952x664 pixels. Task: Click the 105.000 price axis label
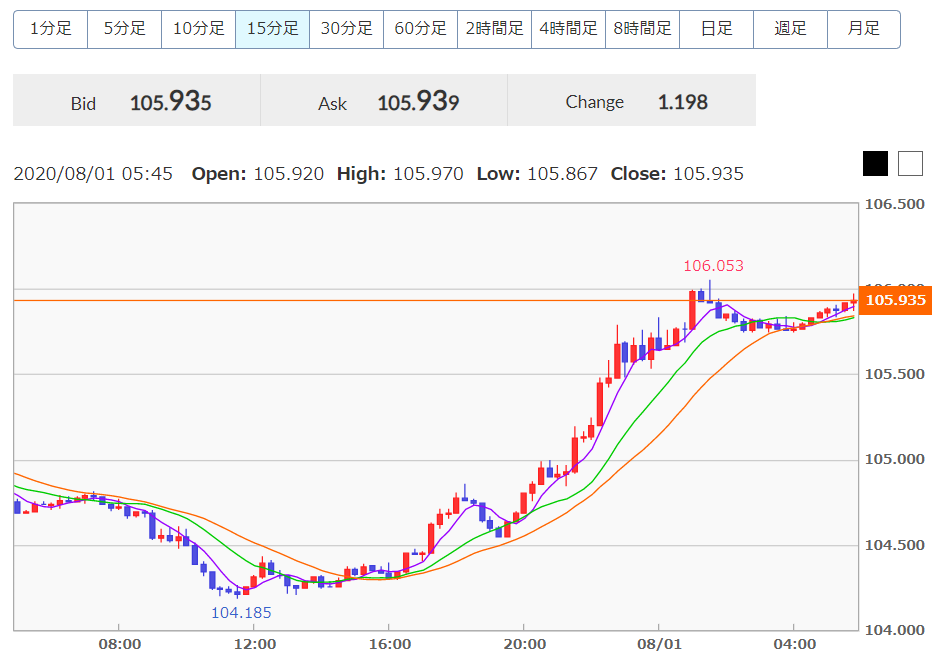click(895, 459)
